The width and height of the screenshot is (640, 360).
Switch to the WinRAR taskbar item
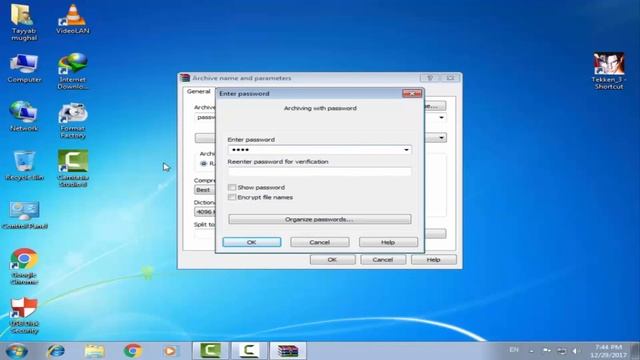coord(288,351)
